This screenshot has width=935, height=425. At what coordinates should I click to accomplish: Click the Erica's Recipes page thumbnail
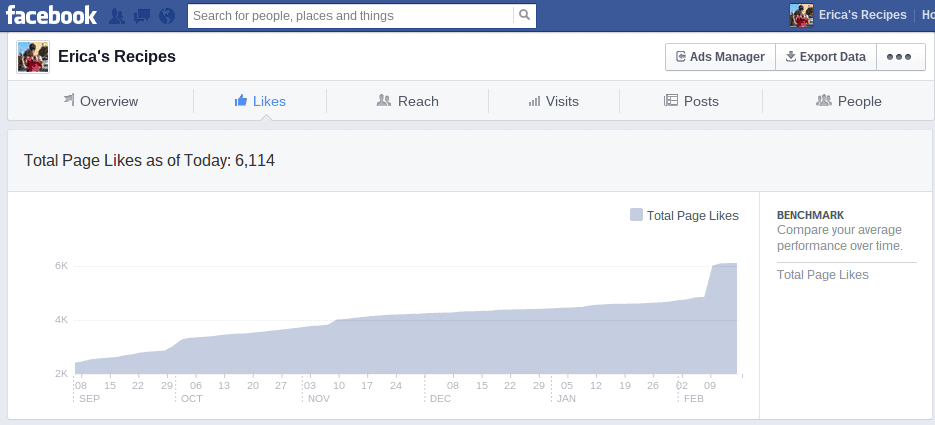tap(33, 57)
